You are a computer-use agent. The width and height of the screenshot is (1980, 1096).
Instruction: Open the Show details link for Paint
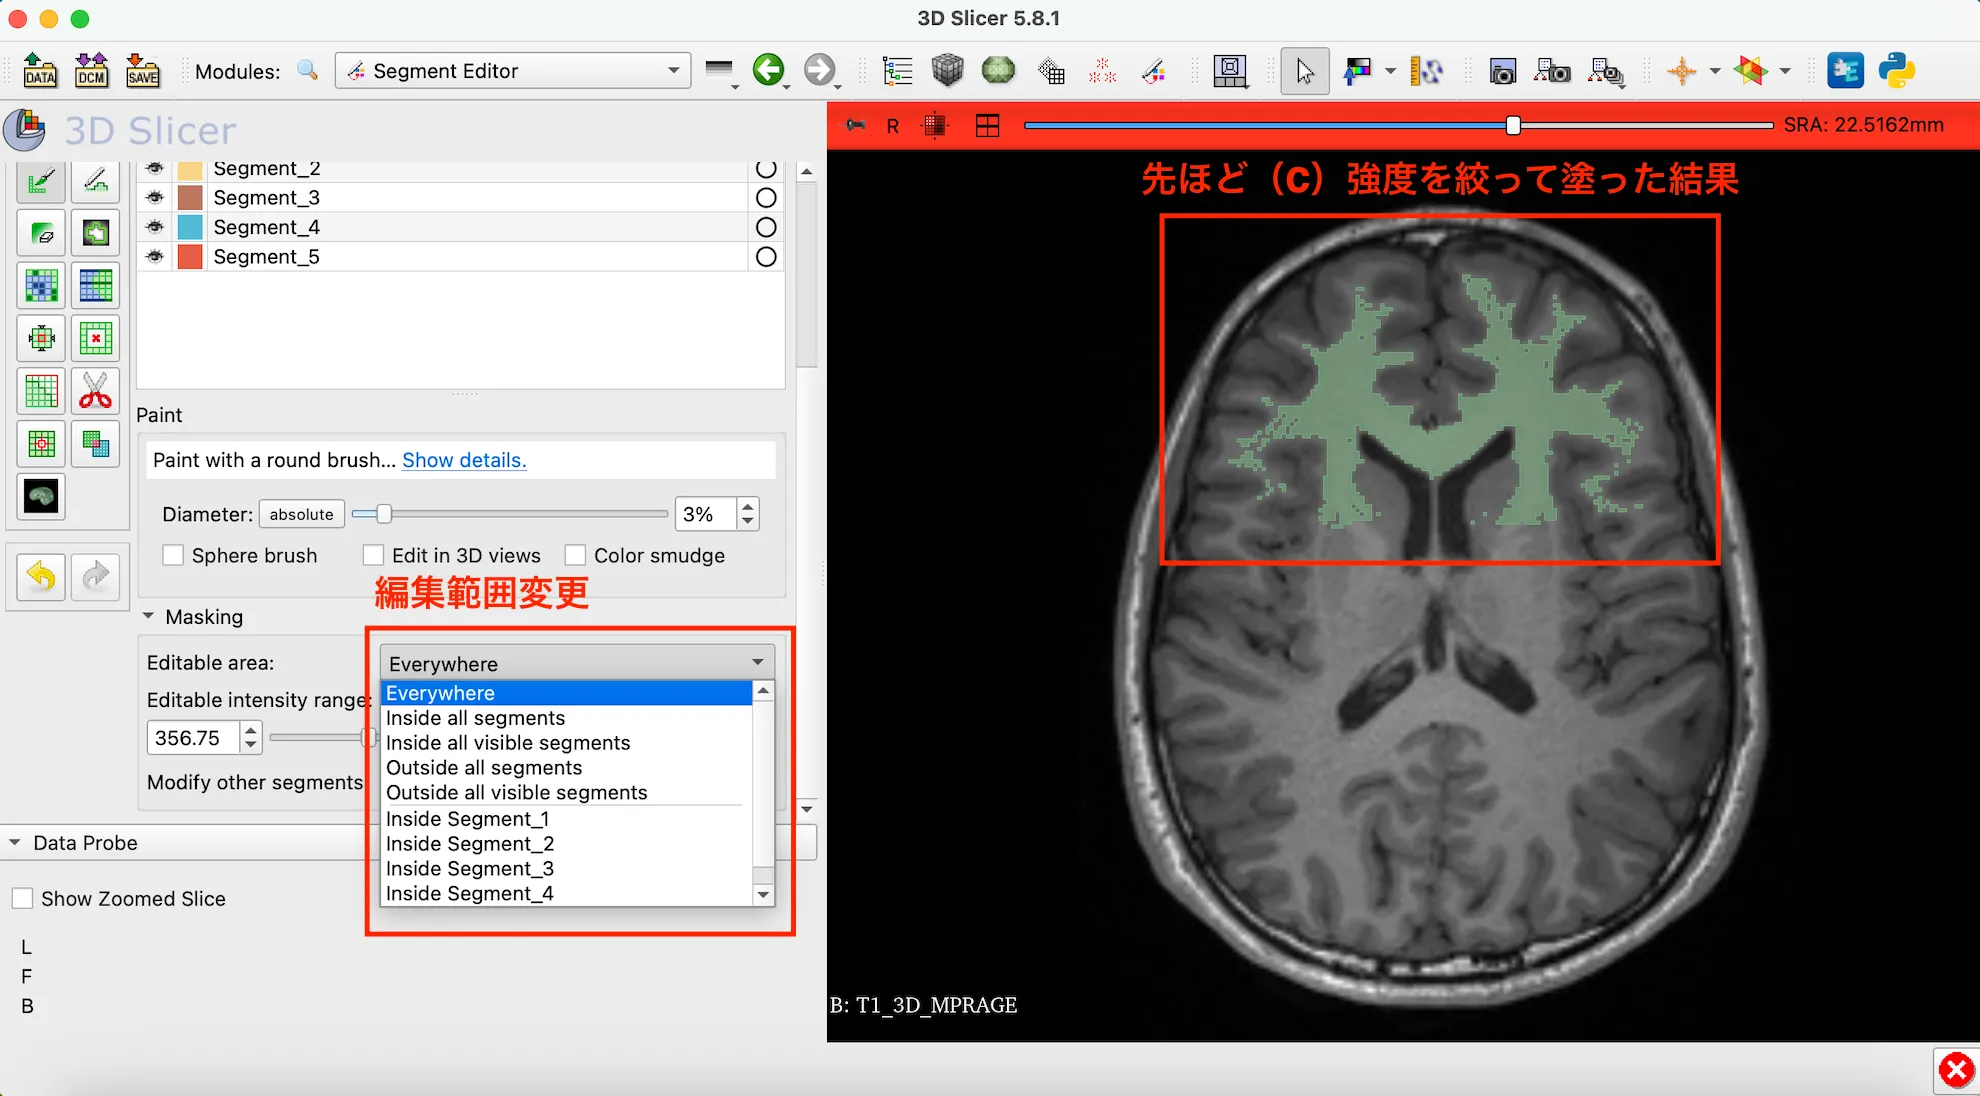[x=463, y=460]
